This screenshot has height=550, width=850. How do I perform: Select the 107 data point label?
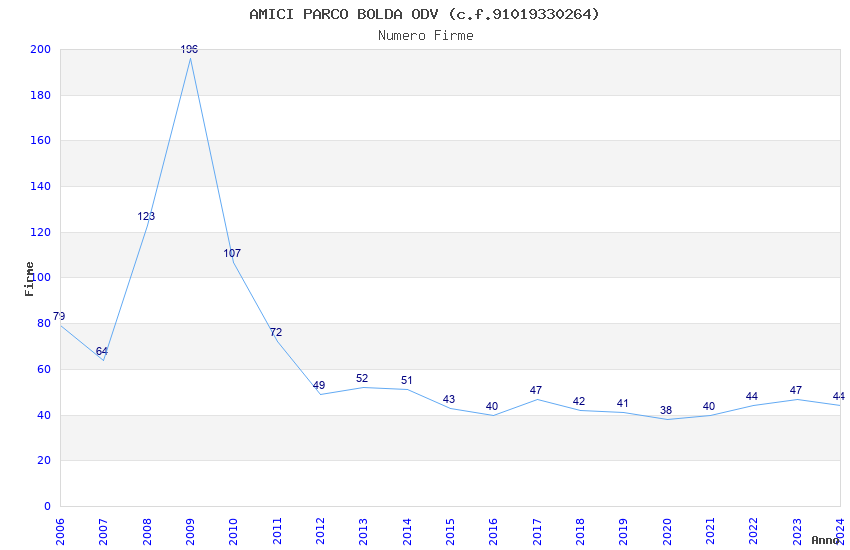coord(232,253)
